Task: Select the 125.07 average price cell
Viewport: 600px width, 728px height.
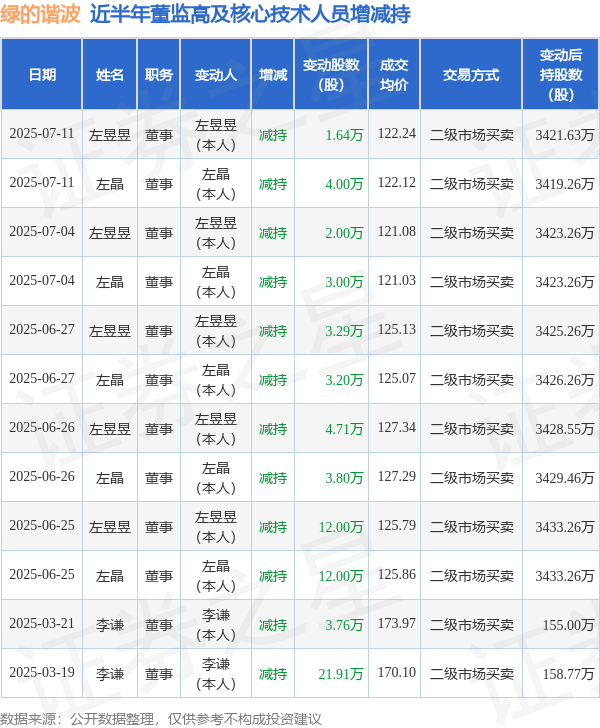Action: 397,378
